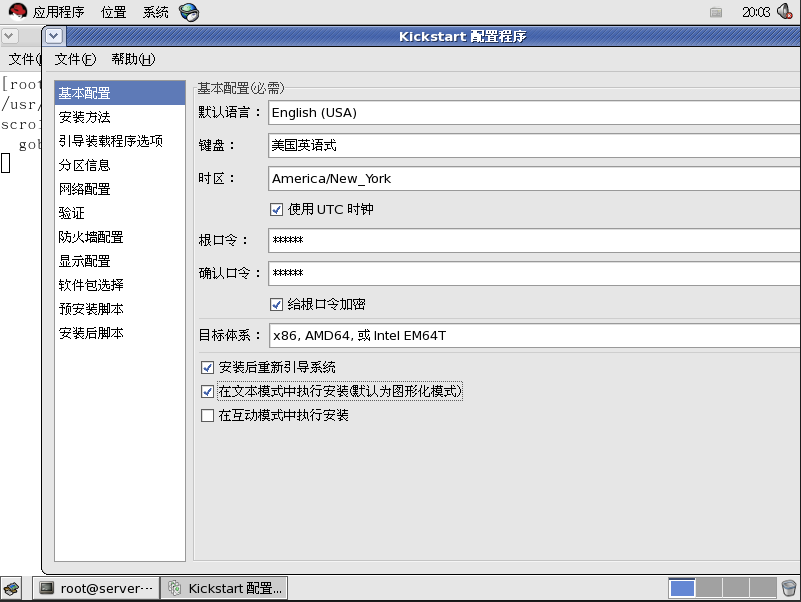Open Kickstart 帮助(H) menu
This screenshot has width=801, height=602.
[133, 59]
